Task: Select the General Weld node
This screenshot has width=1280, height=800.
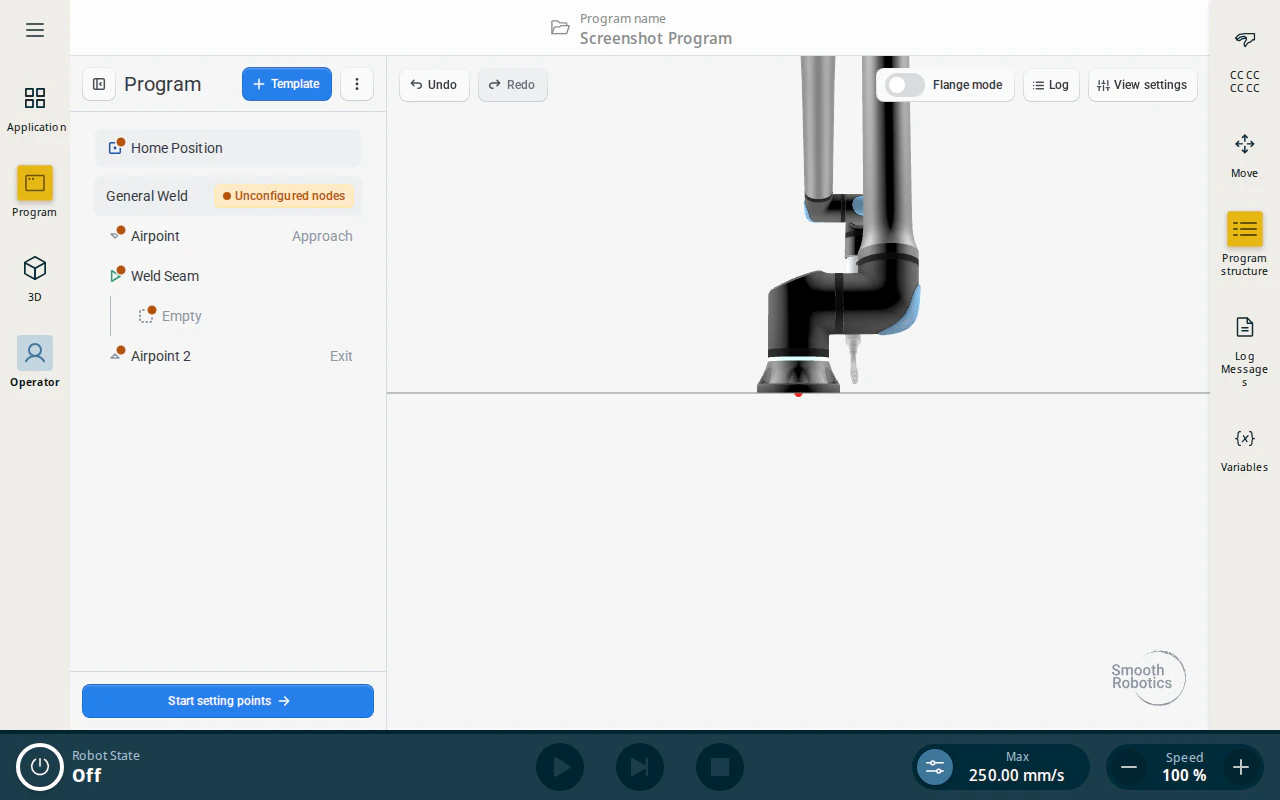Action: (147, 196)
